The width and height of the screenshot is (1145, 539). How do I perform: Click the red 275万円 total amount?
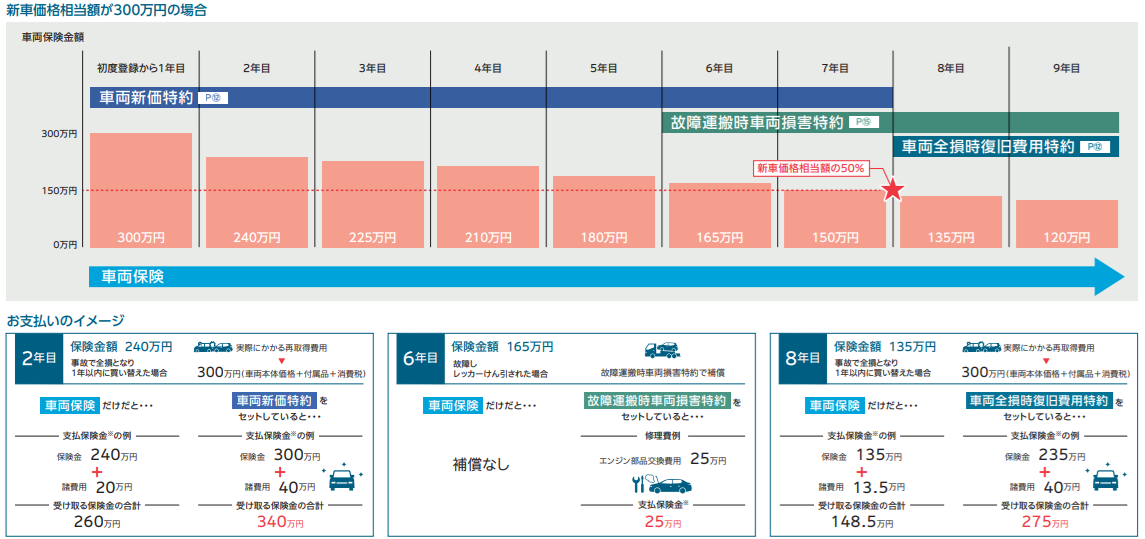[x=1043, y=522]
